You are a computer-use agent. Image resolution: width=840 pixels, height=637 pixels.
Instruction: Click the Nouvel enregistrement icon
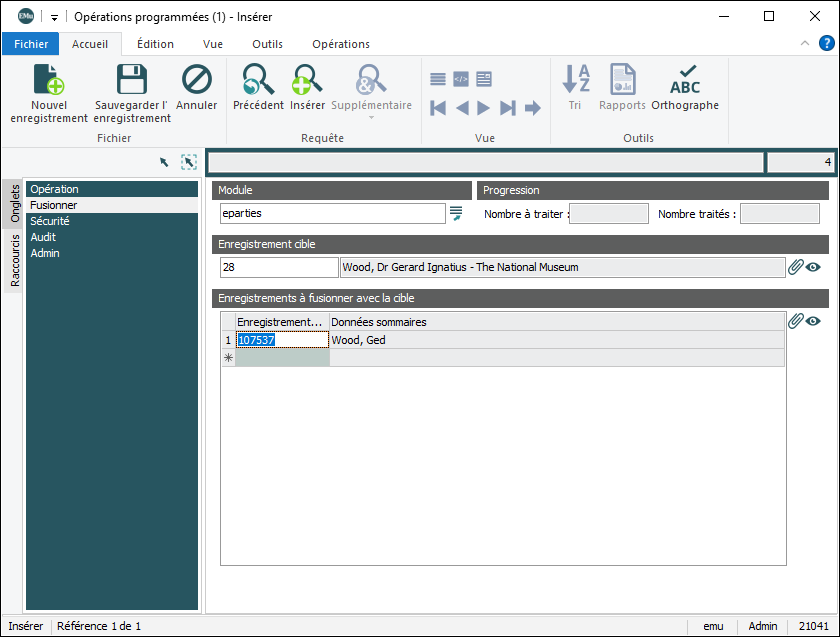[49, 80]
